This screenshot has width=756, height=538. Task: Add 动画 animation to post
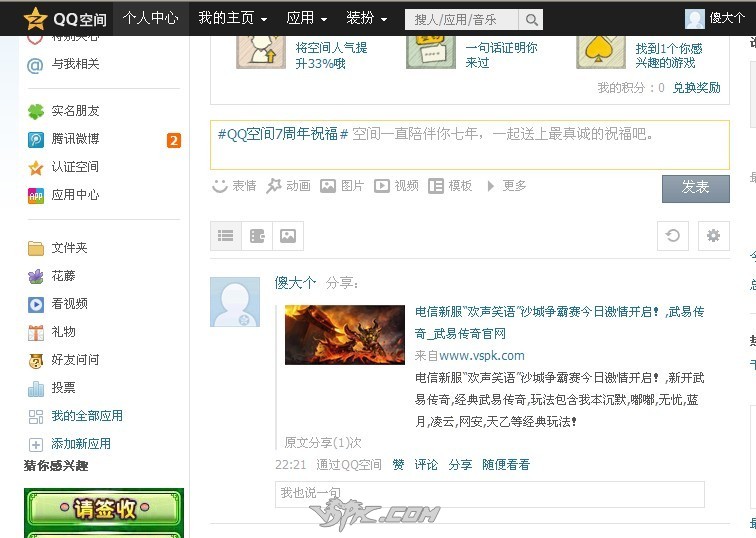(x=288, y=186)
